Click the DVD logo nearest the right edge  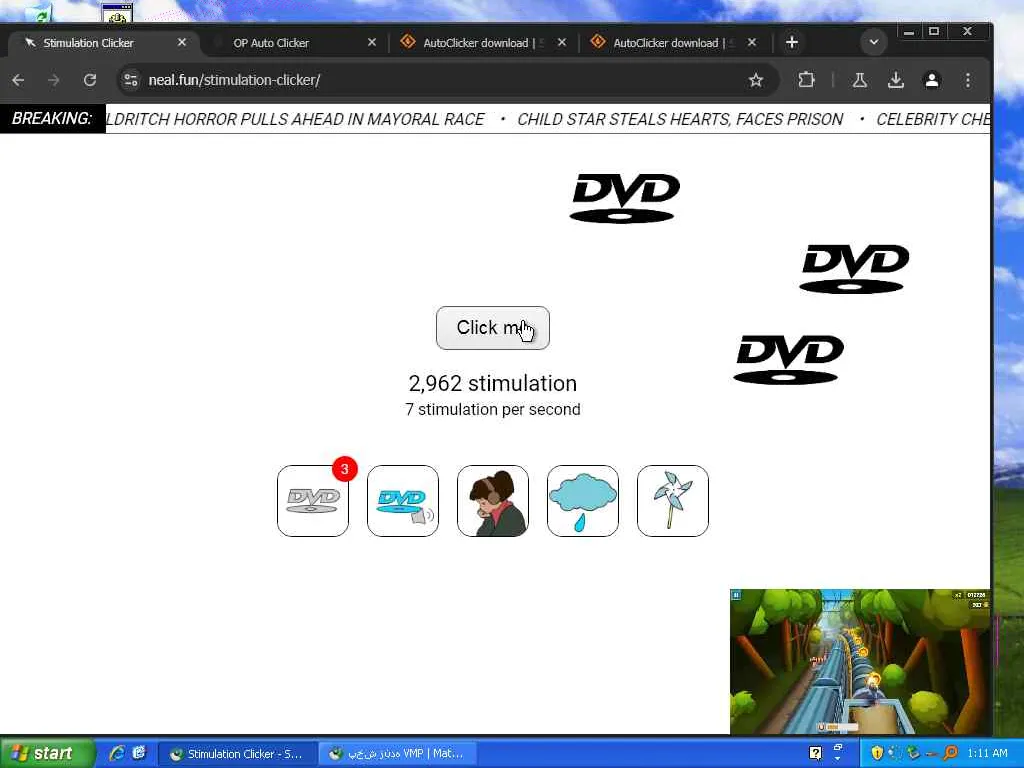click(854, 269)
